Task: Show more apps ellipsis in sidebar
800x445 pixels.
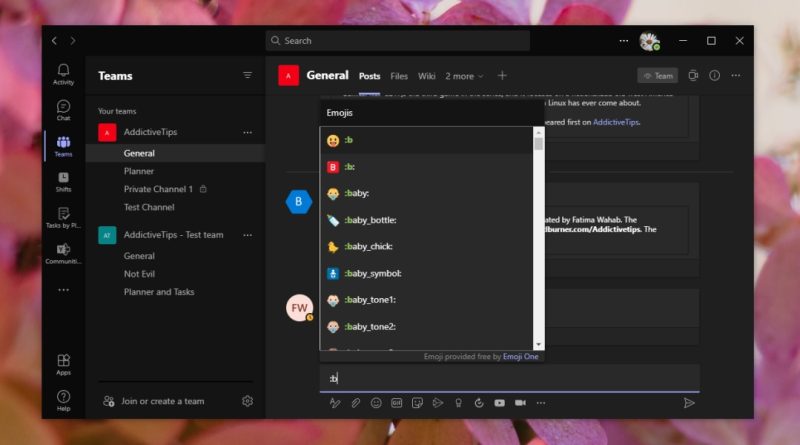Action: point(63,290)
